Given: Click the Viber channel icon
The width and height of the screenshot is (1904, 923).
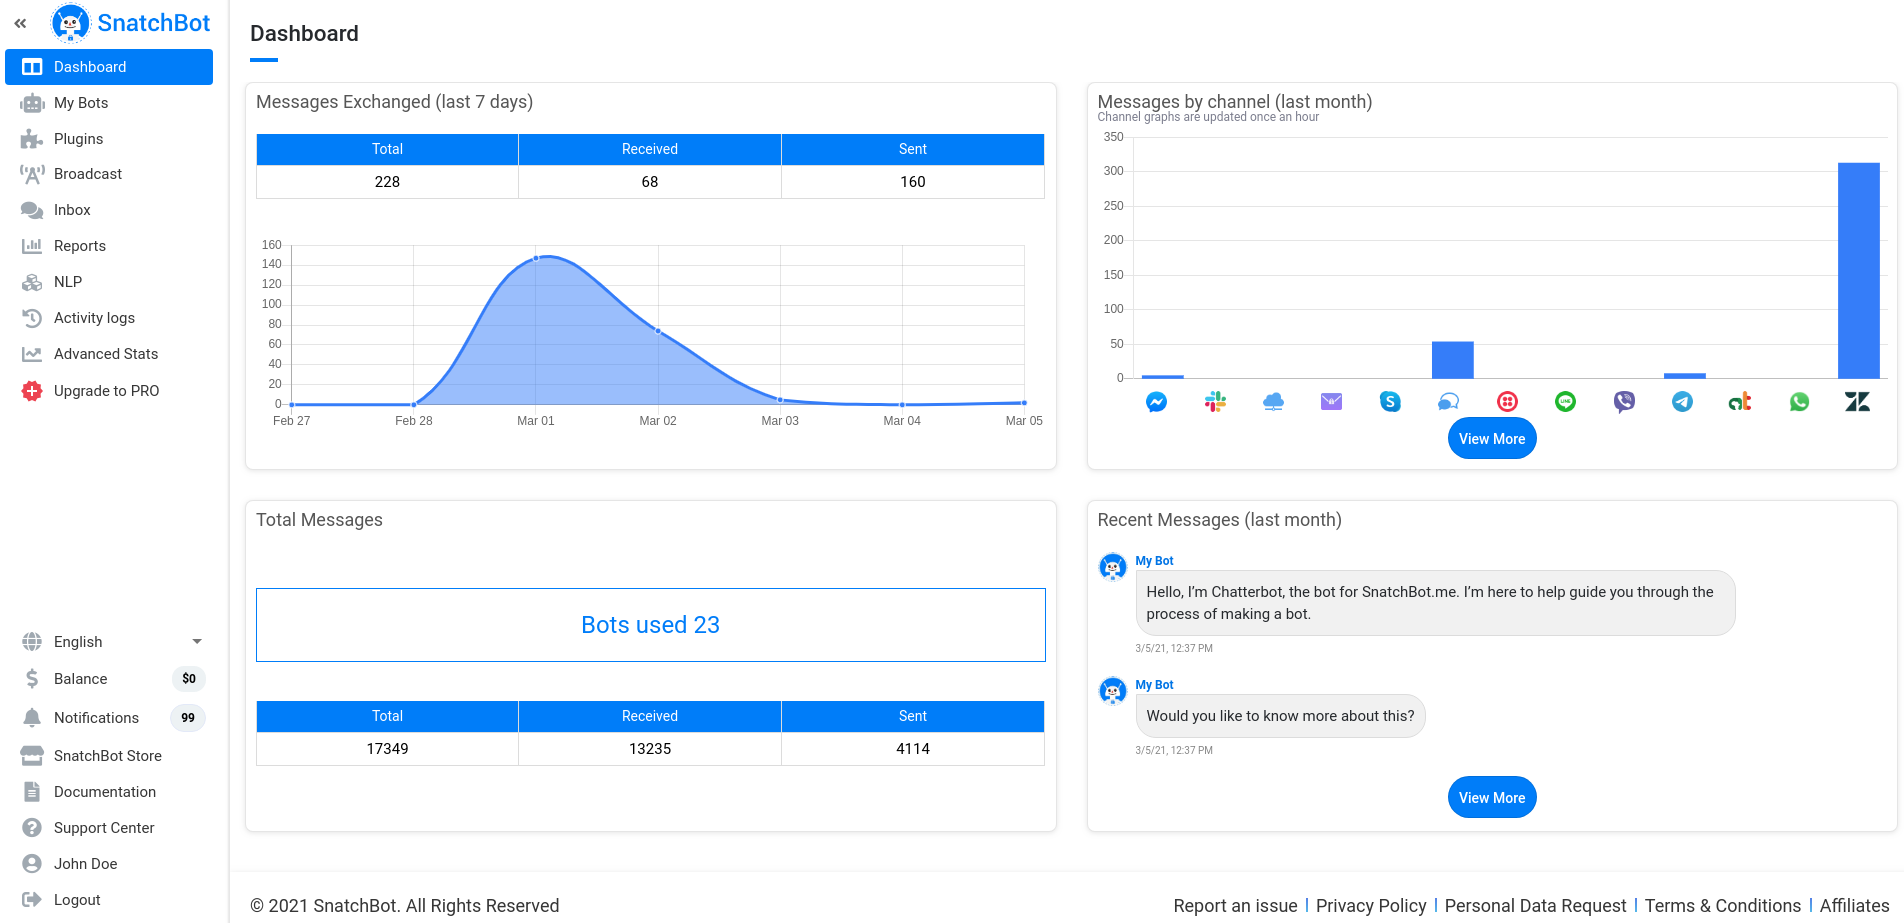Looking at the screenshot, I should [1624, 402].
